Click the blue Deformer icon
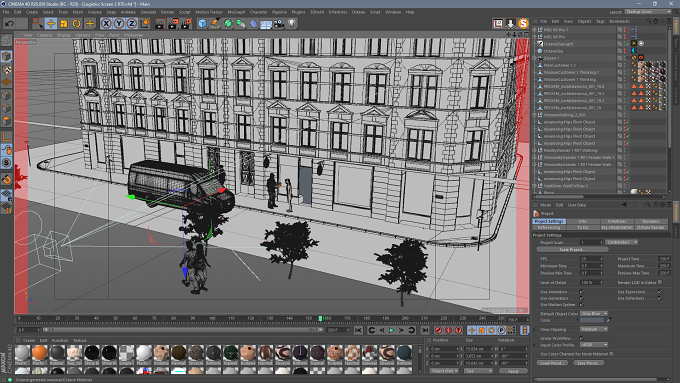This screenshot has height=383, width=680. 254,23
